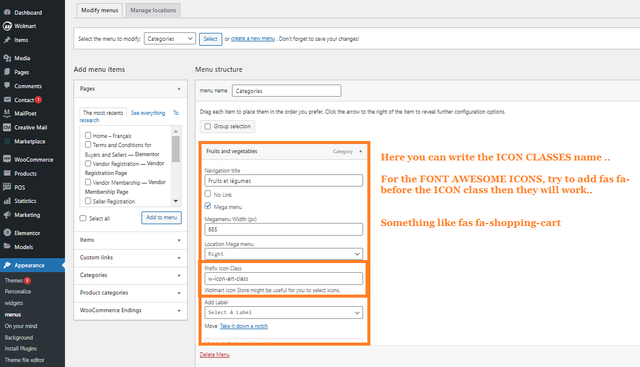Open the Personalize submenu item
The image size is (640, 367).
18,291
